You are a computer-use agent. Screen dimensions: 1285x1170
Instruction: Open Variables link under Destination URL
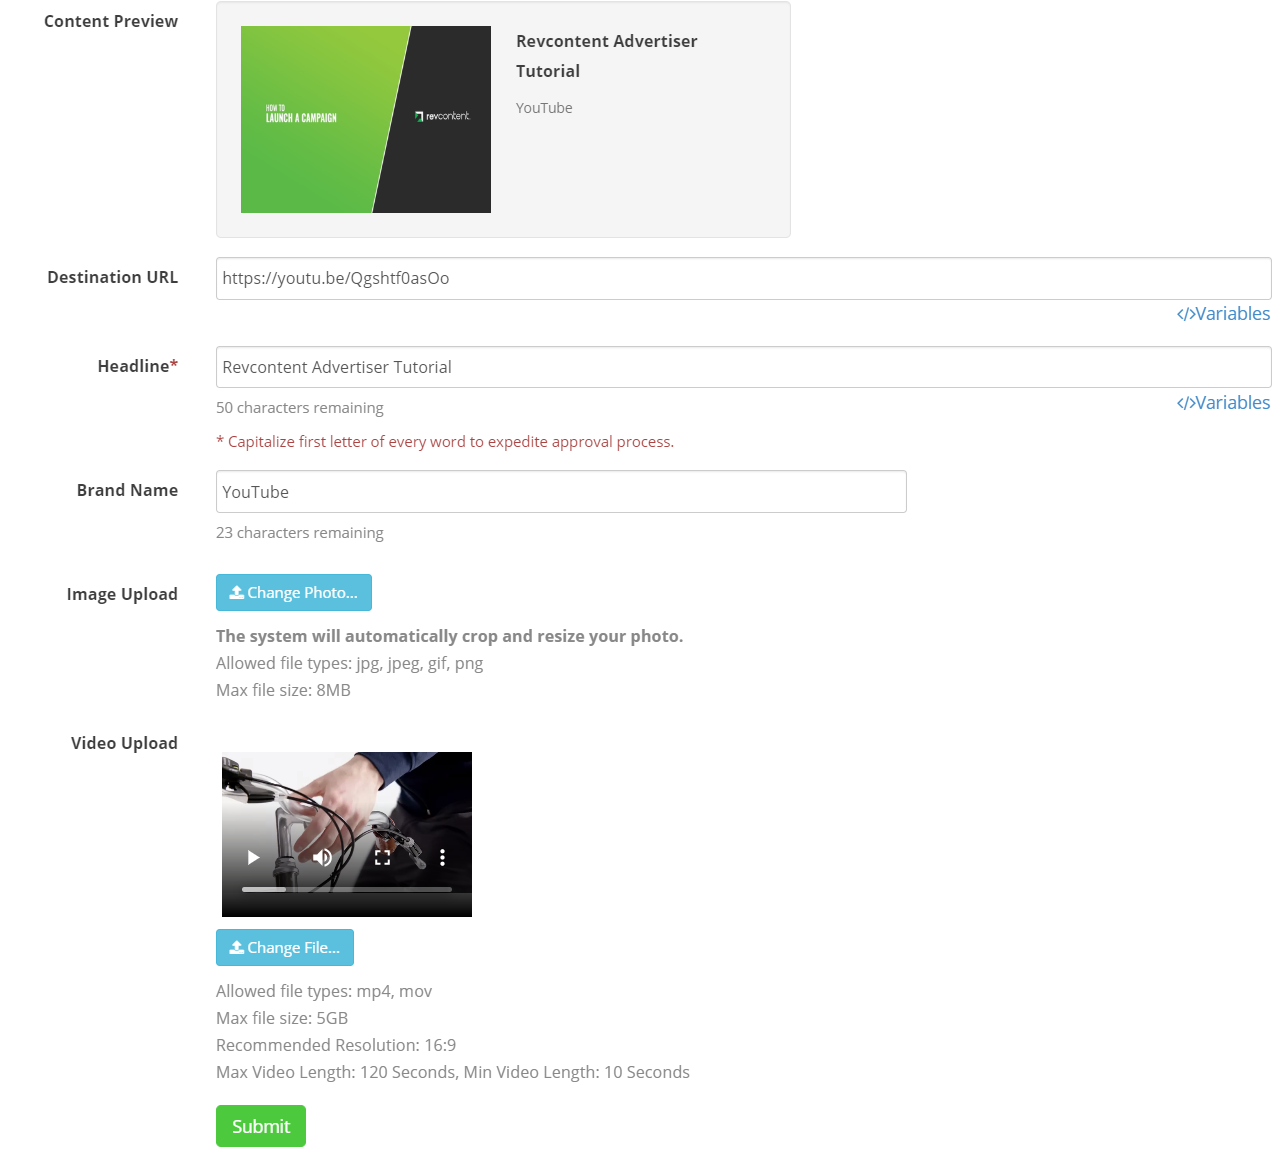(x=1223, y=314)
